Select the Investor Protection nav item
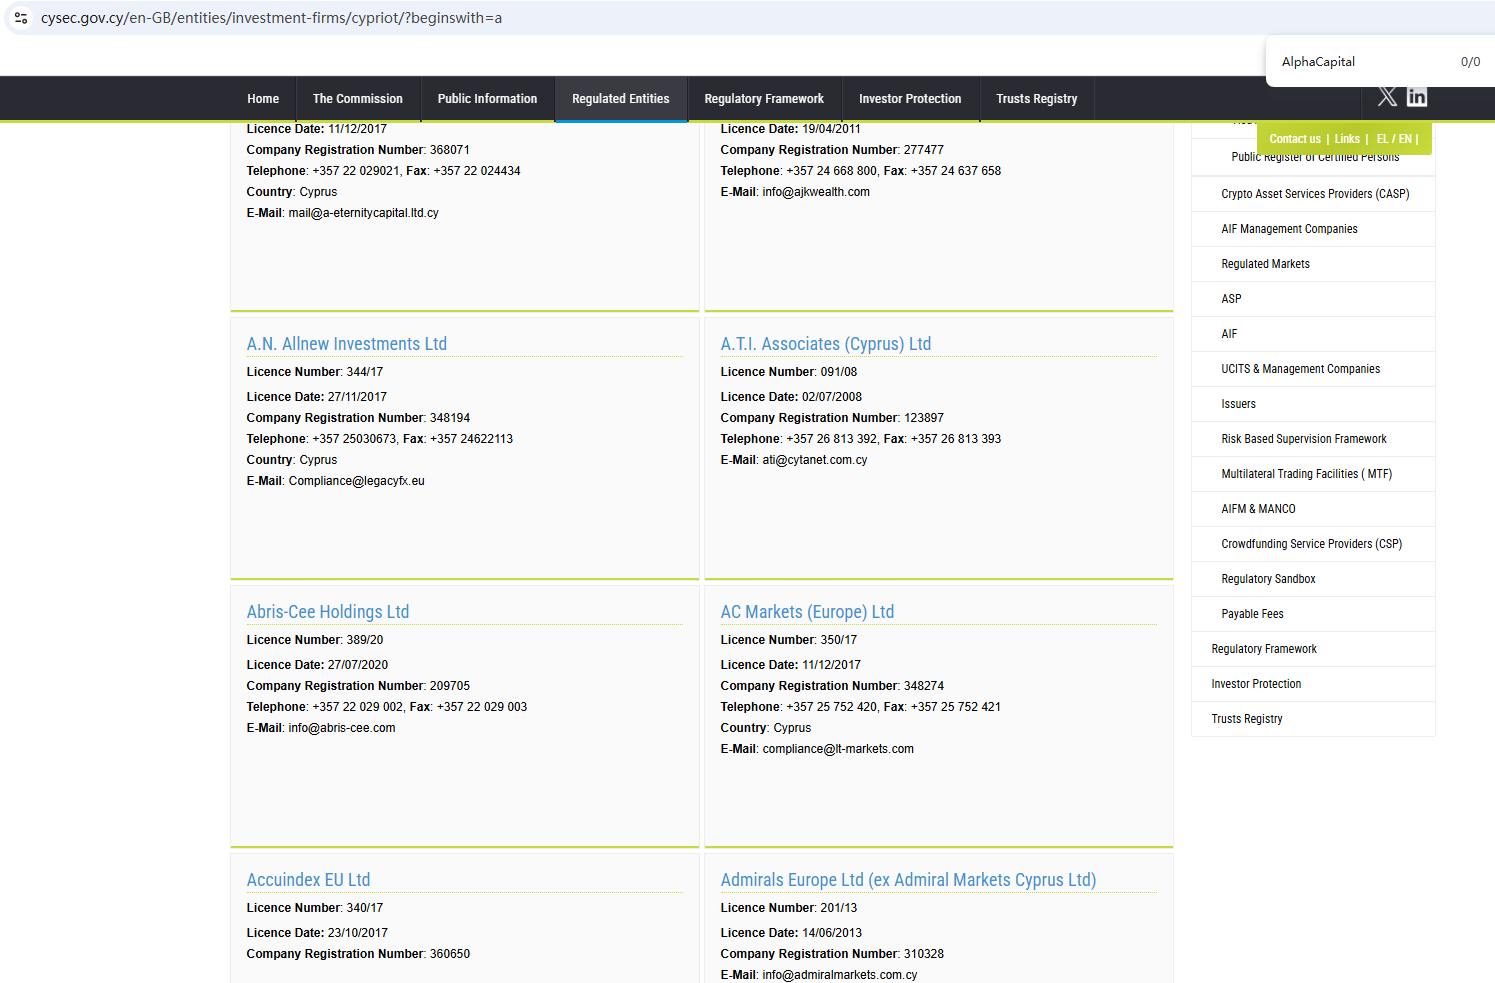This screenshot has width=1495, height=983. 909,99
